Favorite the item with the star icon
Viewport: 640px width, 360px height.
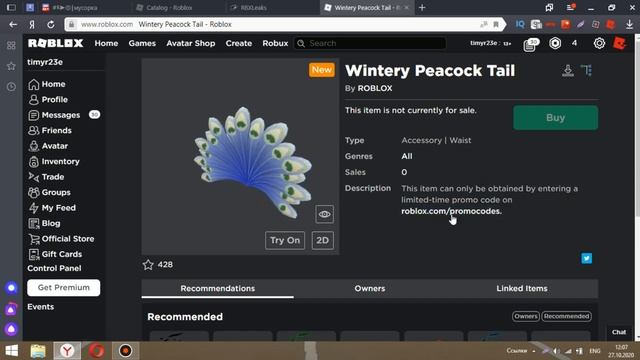(x=148, y=265)
